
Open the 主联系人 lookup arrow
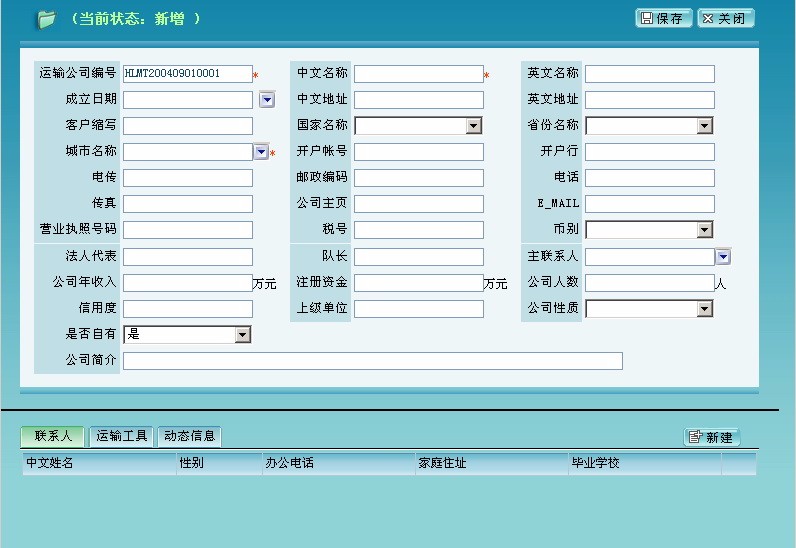click(x=723, y=256)
